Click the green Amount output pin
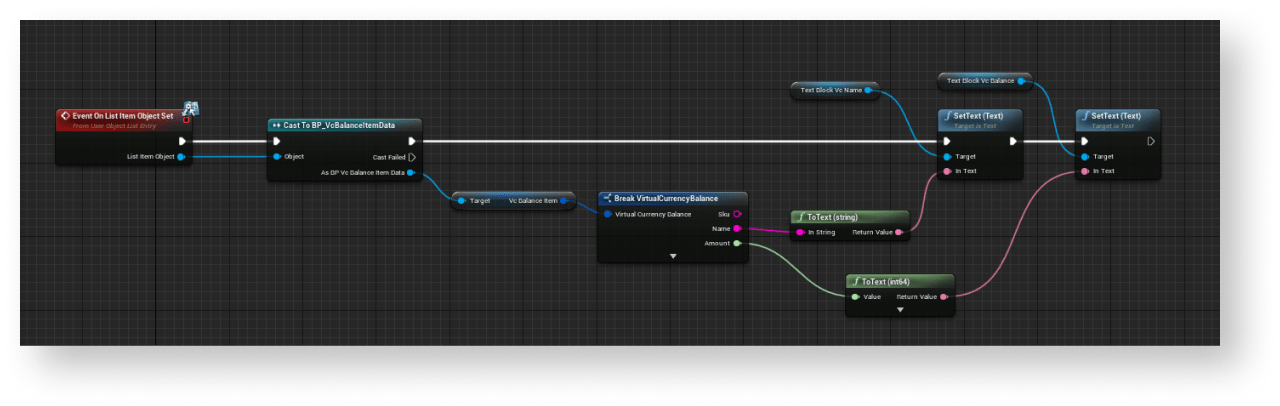 [x=737, y=243]
